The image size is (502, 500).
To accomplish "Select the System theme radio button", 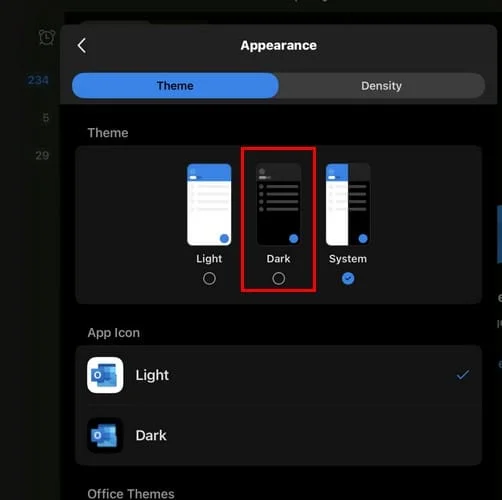I will coord(348,278).
